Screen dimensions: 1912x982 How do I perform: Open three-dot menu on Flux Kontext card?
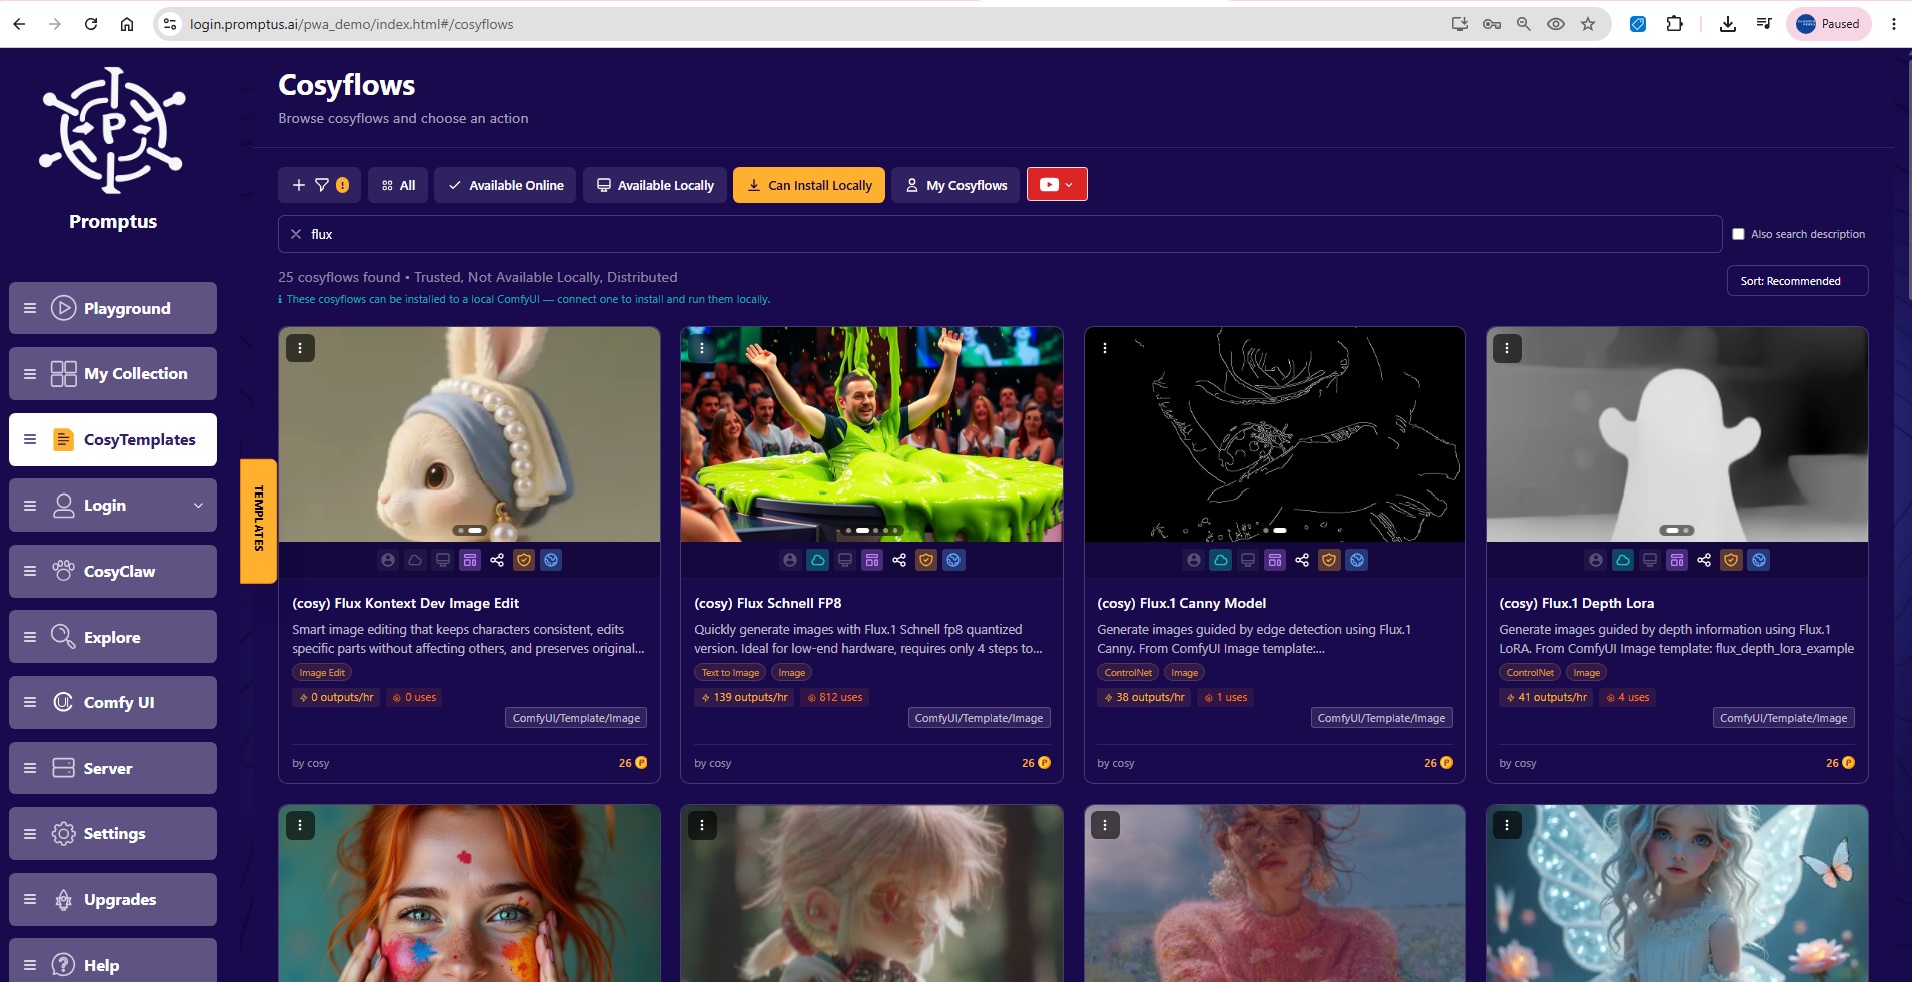click(300, 348)
